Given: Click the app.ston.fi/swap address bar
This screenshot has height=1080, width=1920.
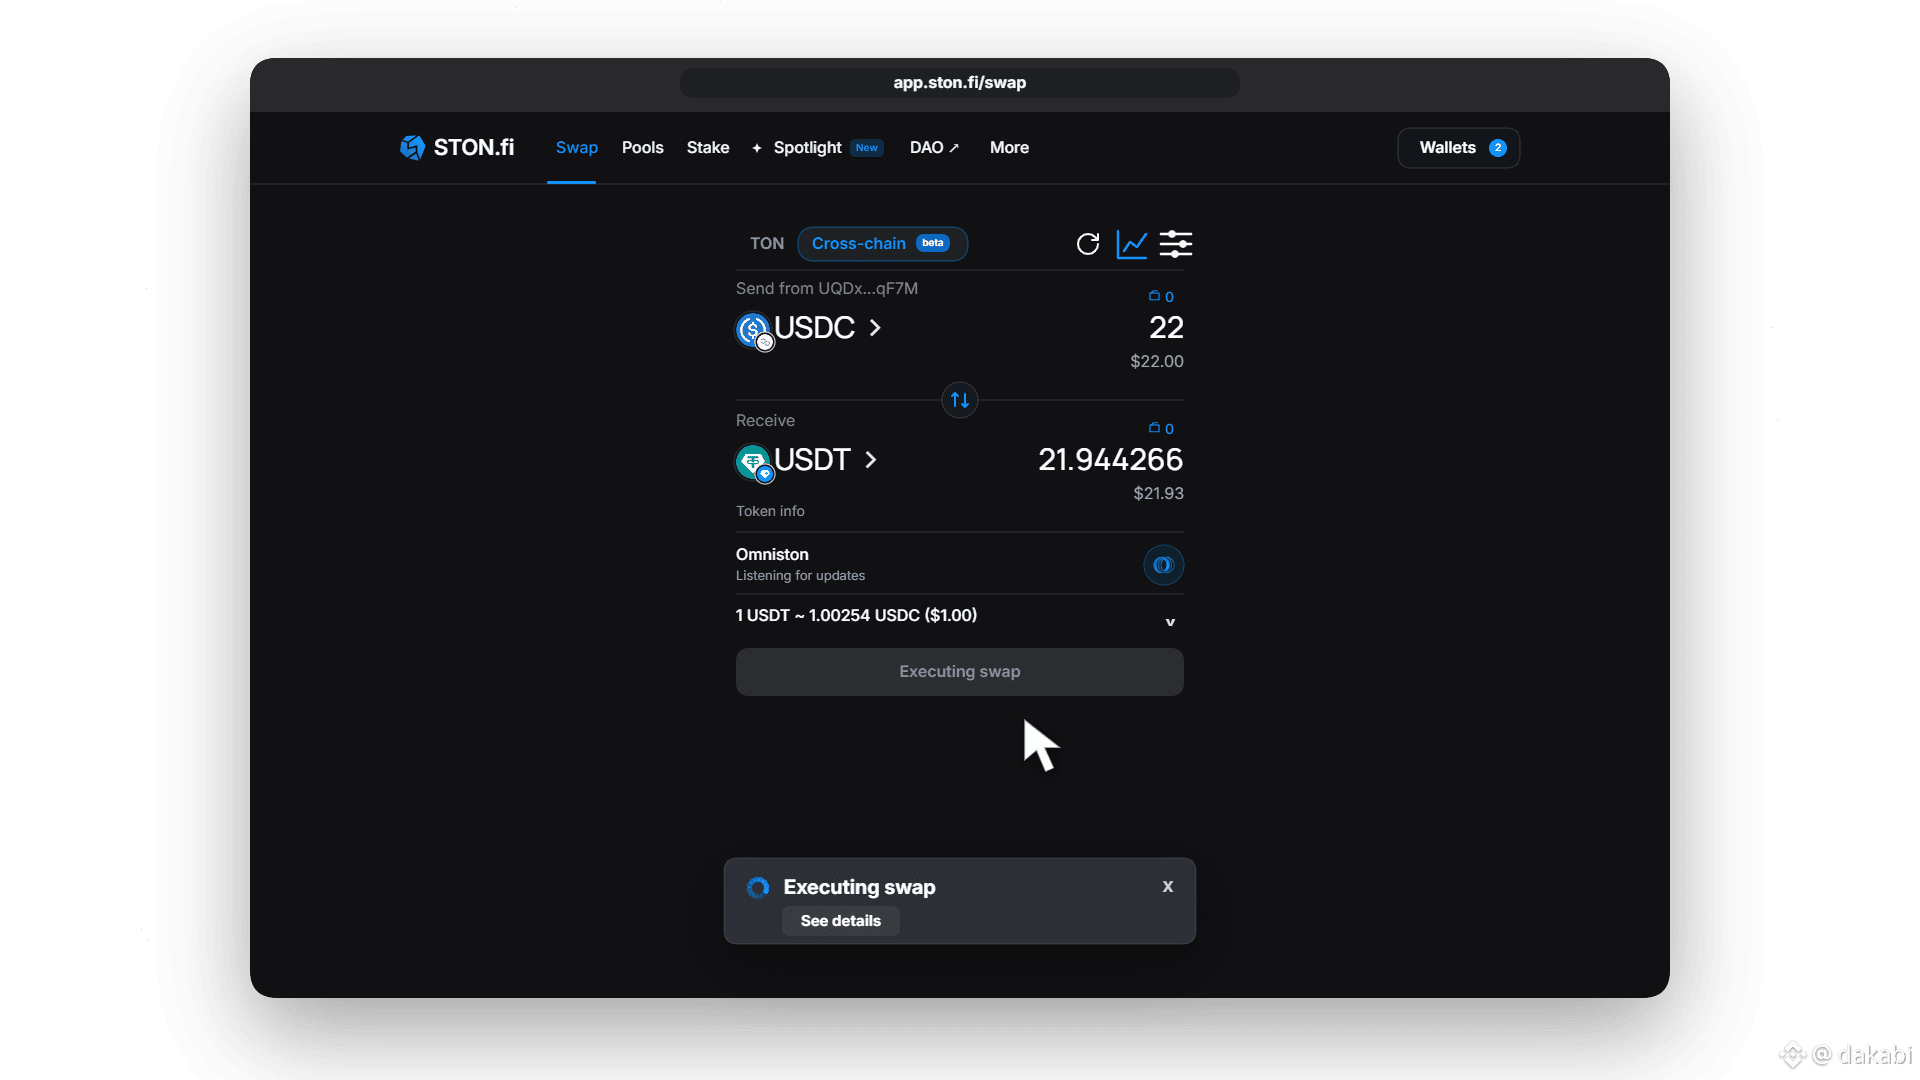Looking at the screenshot, I should (x=960, y=83).
